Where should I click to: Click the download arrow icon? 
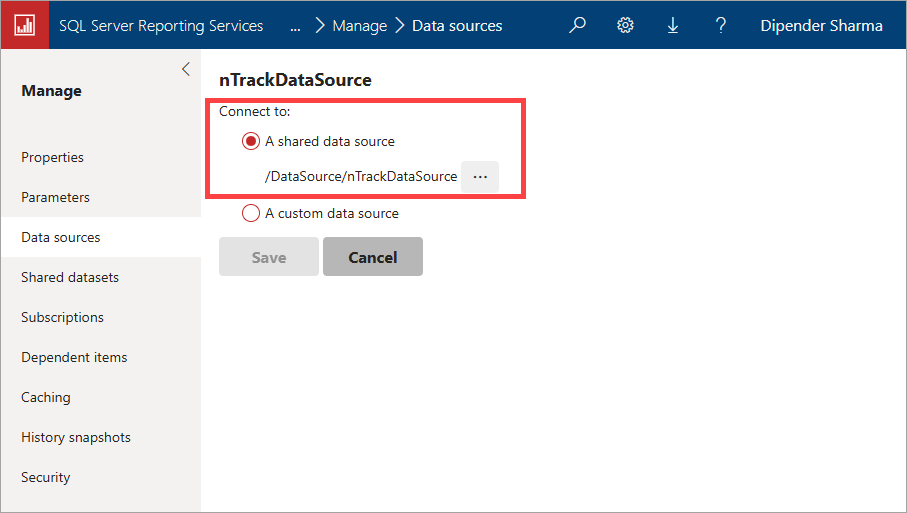[x=673, y=25]
